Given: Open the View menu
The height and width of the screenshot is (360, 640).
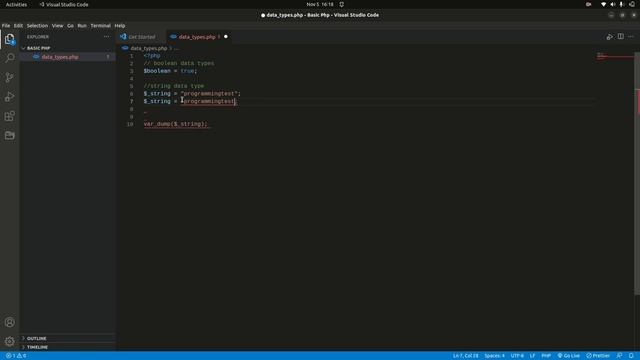Looking at the screenshot, I should (x=58, y=25).
